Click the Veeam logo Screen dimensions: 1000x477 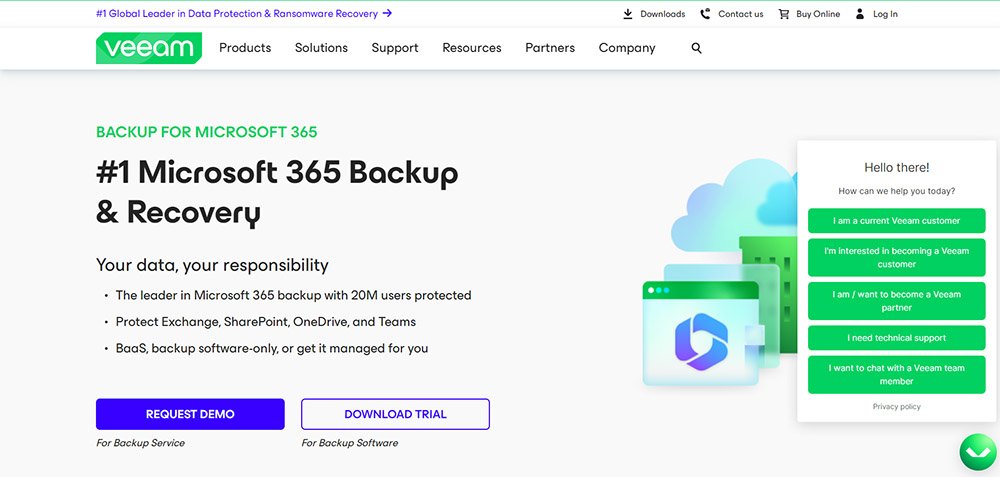point(149,48)
